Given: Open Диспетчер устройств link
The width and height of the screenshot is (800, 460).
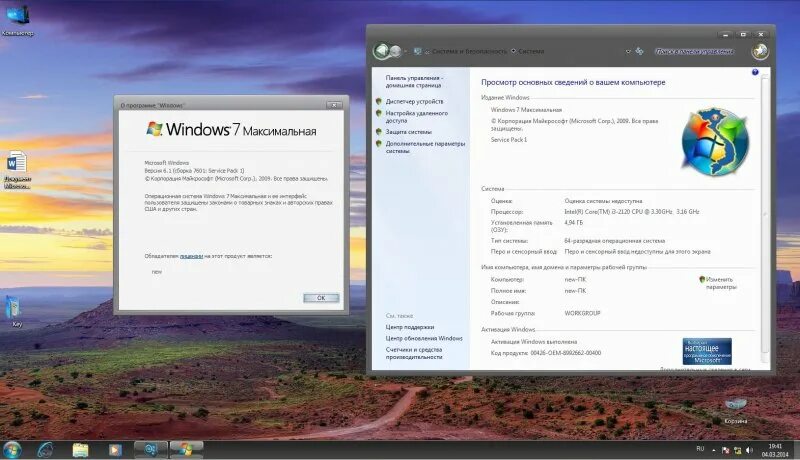Looking at the screenshot, I should (414, 101).
